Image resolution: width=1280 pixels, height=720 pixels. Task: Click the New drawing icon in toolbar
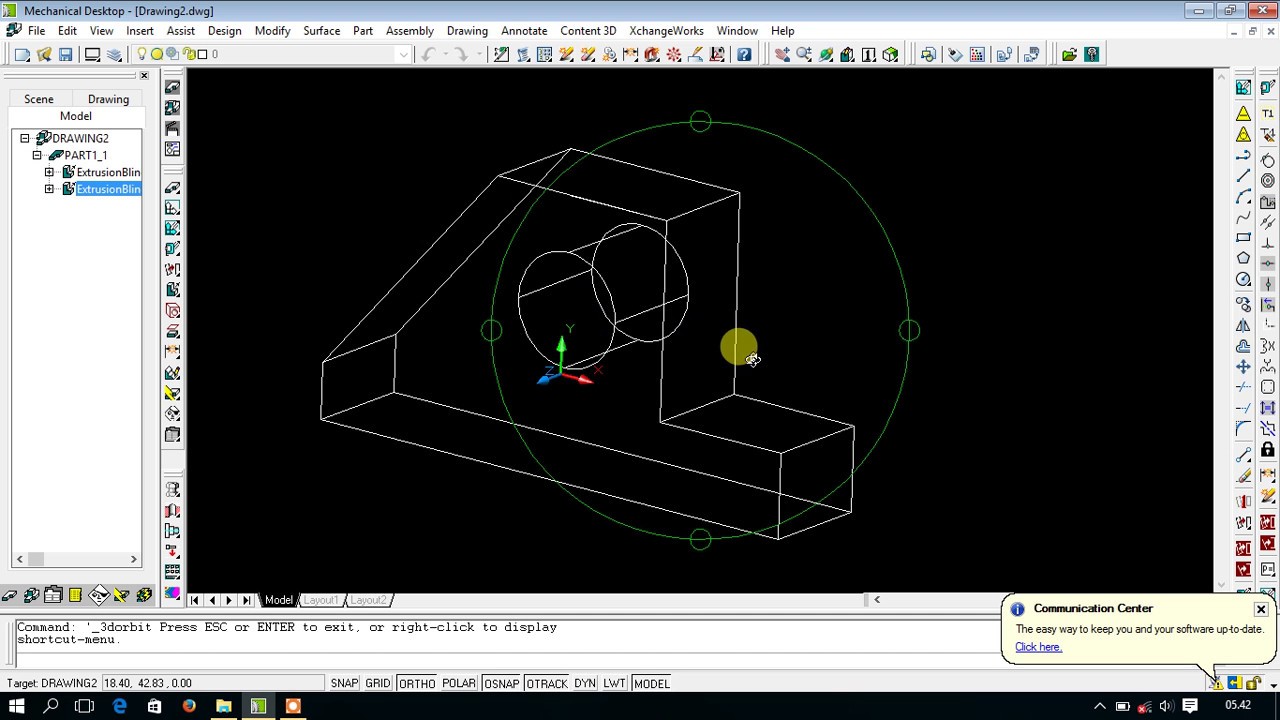click(x=22, y=54)
